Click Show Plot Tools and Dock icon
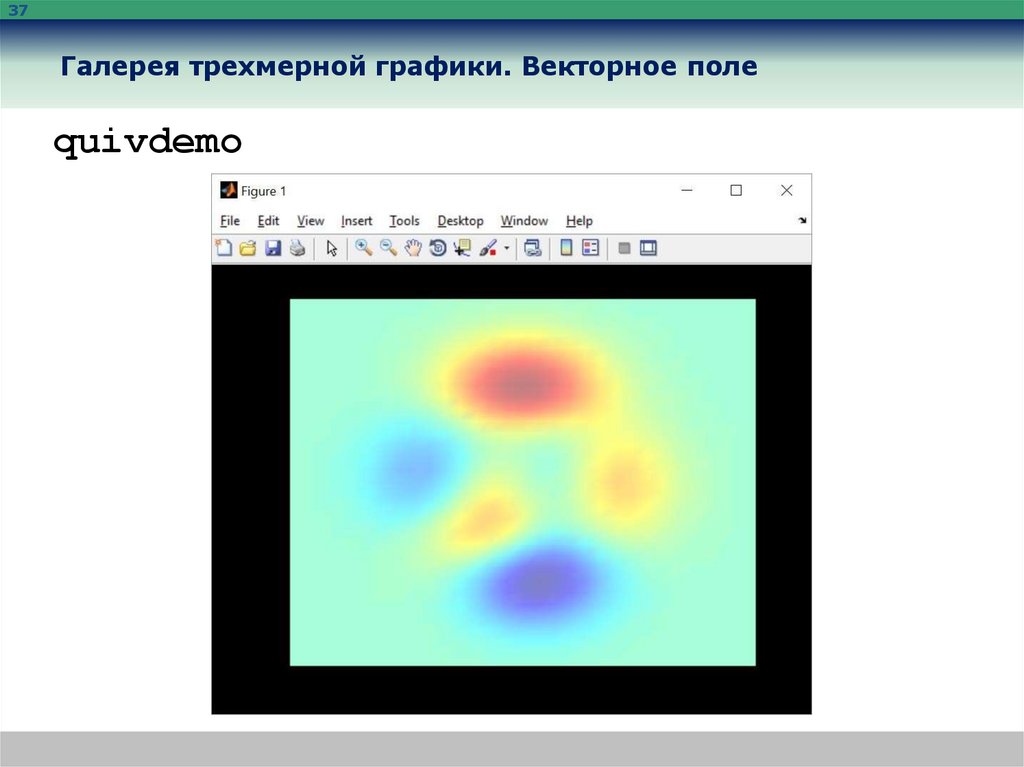The image size is (1024, 767). [x=648, y=248]
